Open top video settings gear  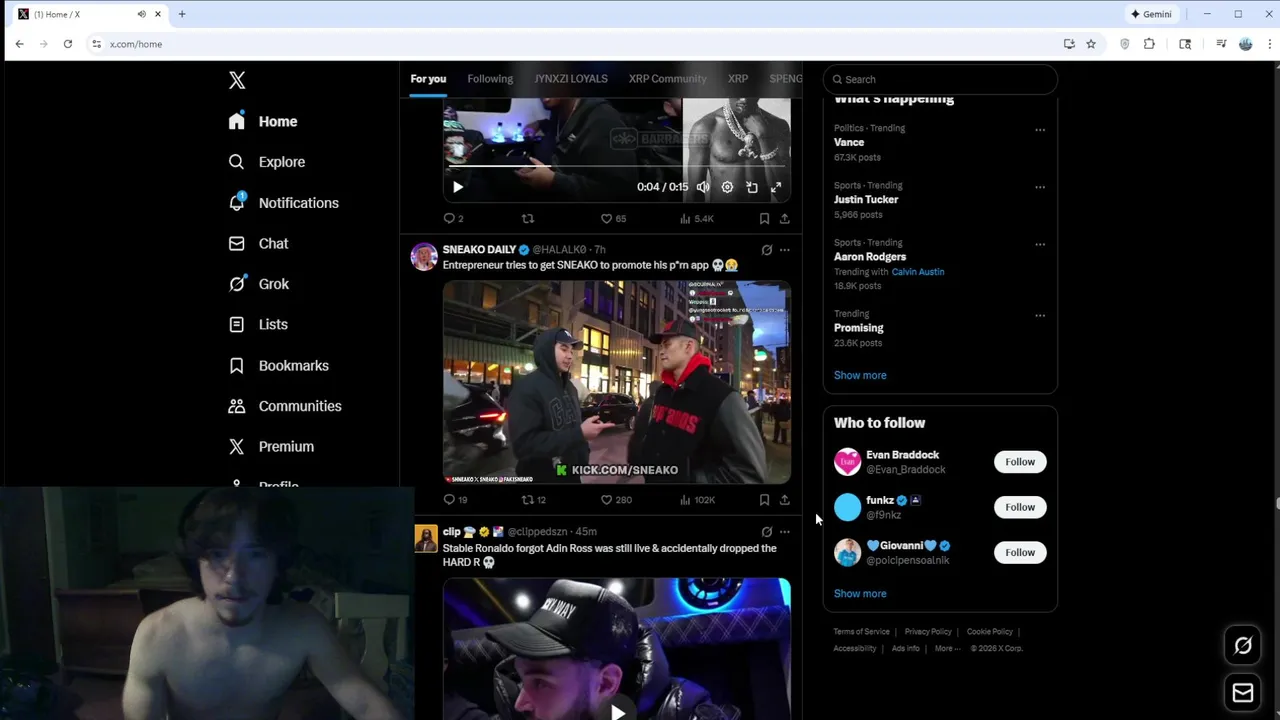tap(727, 187)
